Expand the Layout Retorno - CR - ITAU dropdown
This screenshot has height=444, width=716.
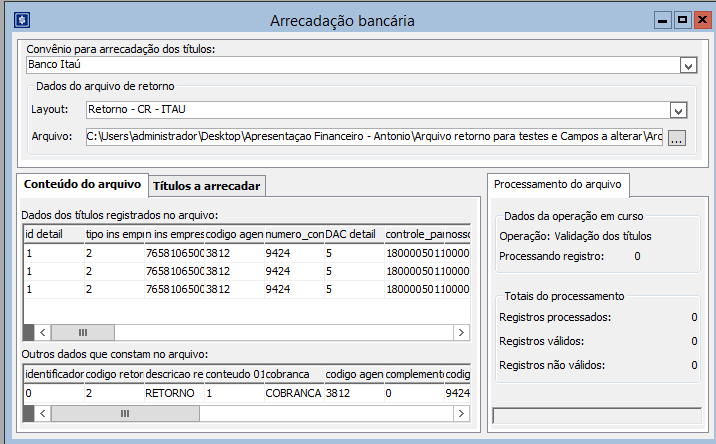[x=677, y=111]
